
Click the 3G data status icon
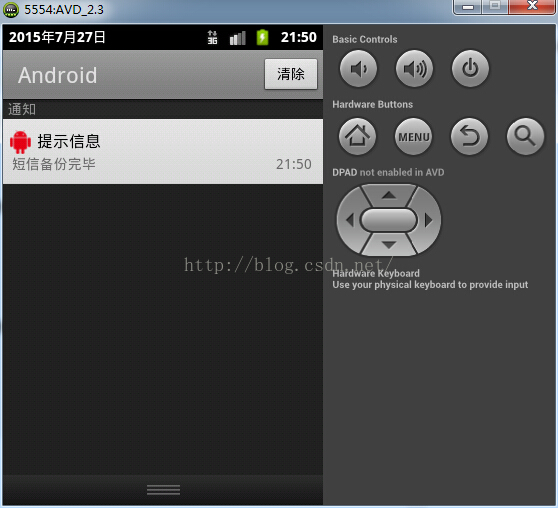(212, 37)
